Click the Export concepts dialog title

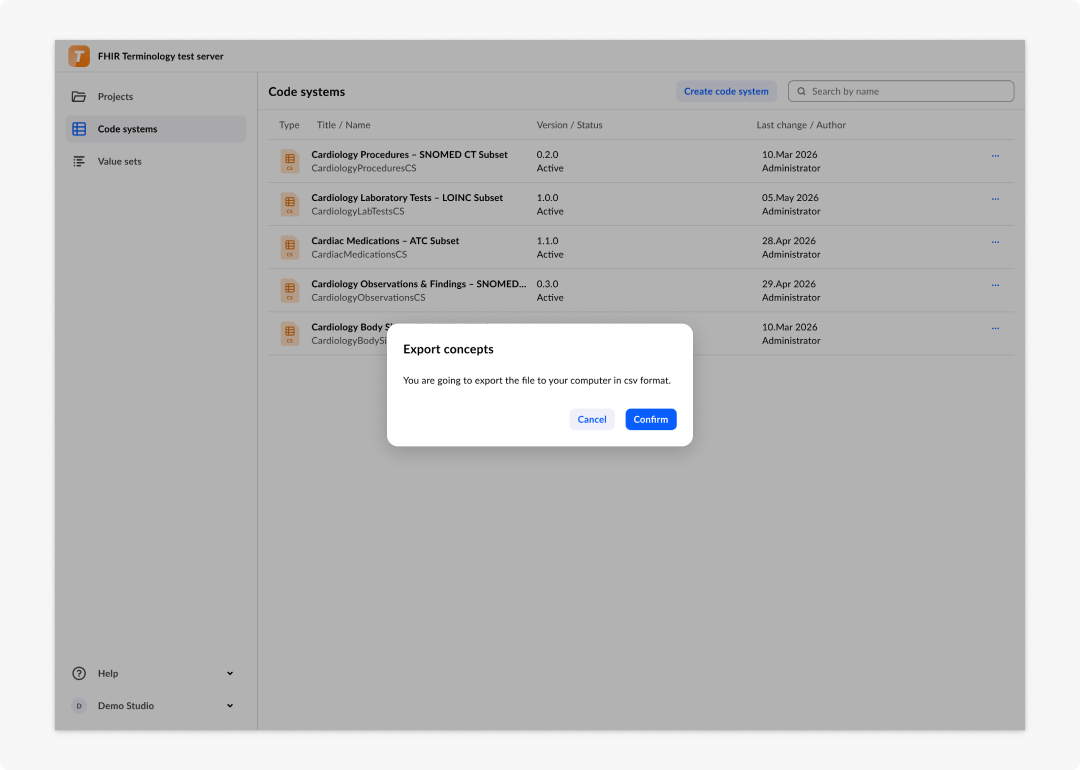coord(448,349)
